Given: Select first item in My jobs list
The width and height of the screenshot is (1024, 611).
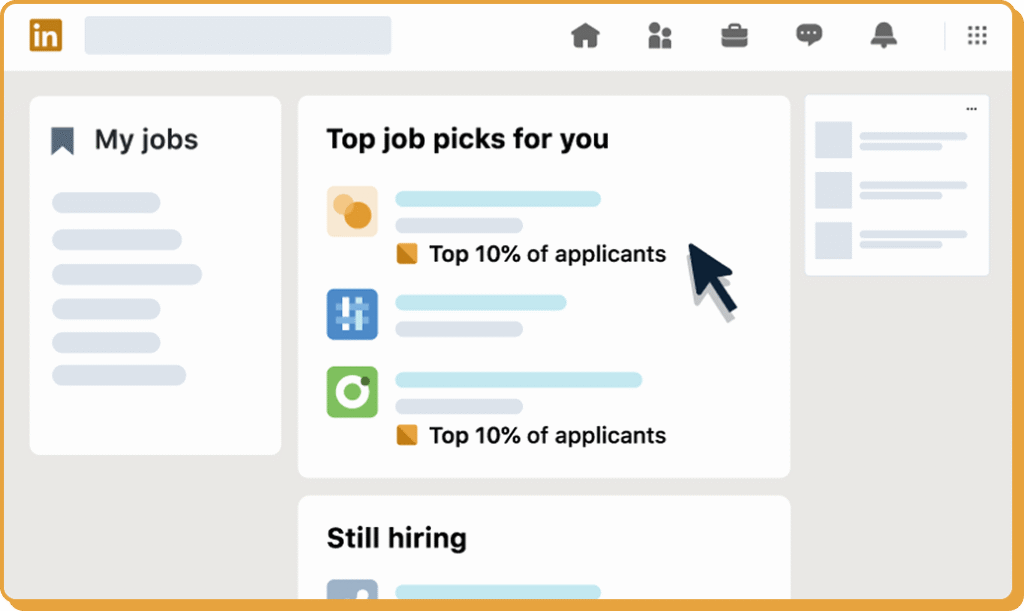Looking at the screenshot, I should coord(106,203).
